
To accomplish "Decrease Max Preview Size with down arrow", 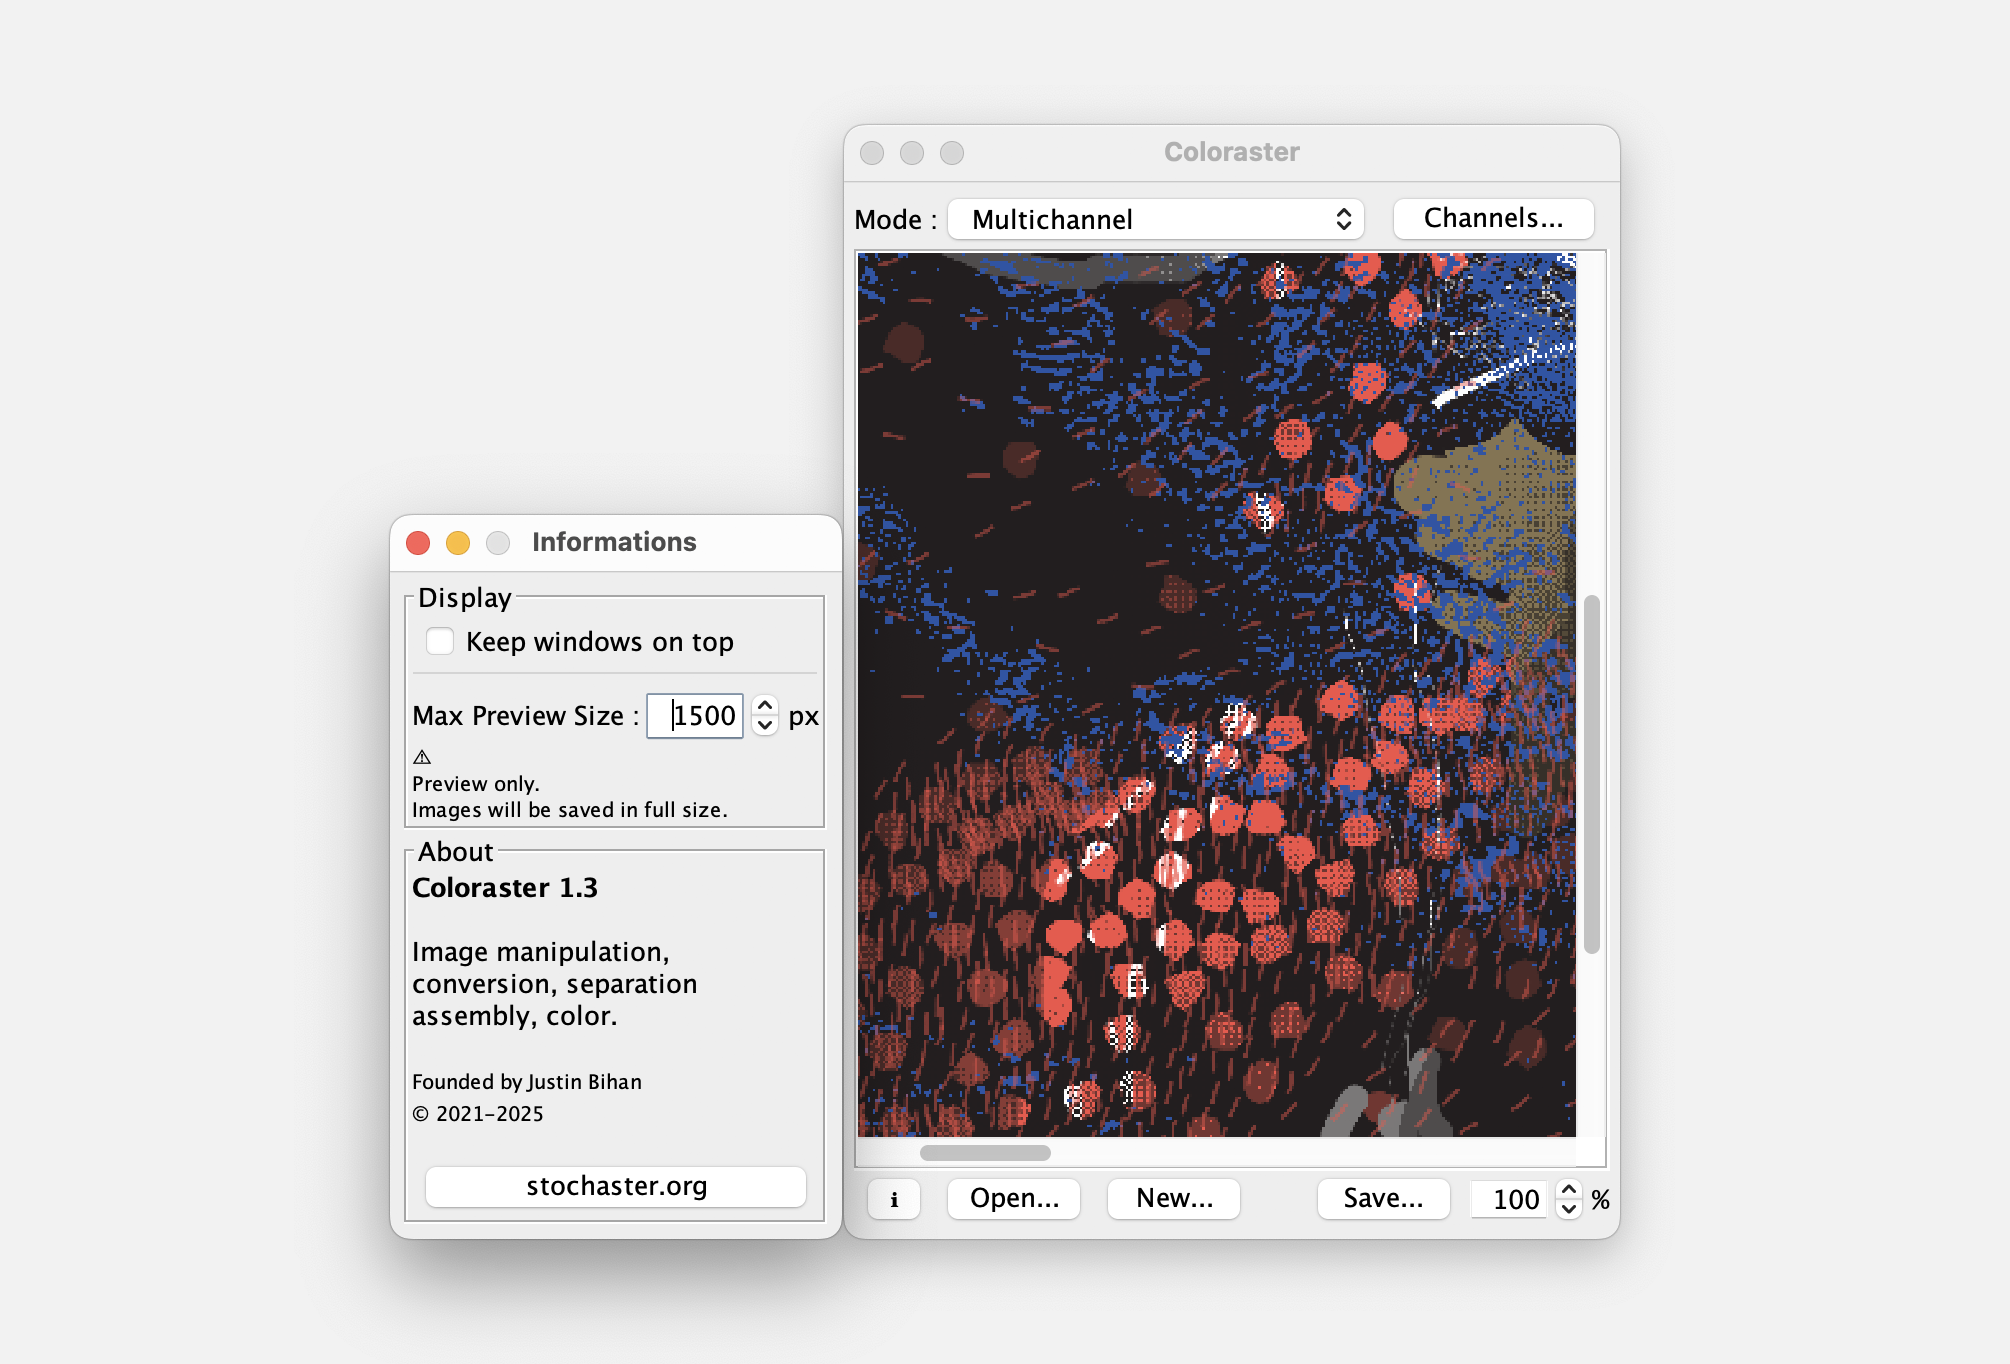I will click(765, 726).
